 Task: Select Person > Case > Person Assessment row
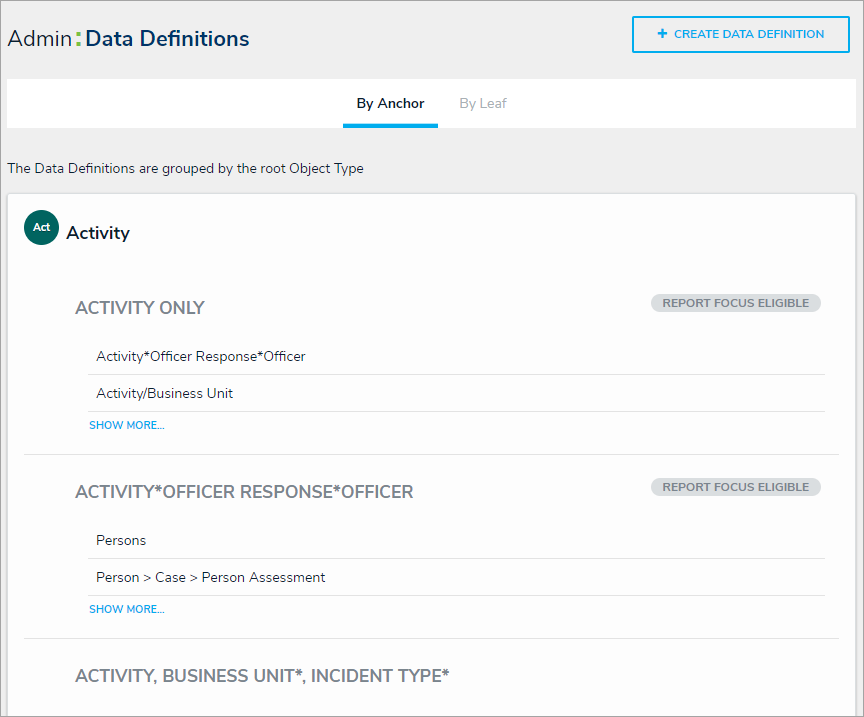click(211, 577)
